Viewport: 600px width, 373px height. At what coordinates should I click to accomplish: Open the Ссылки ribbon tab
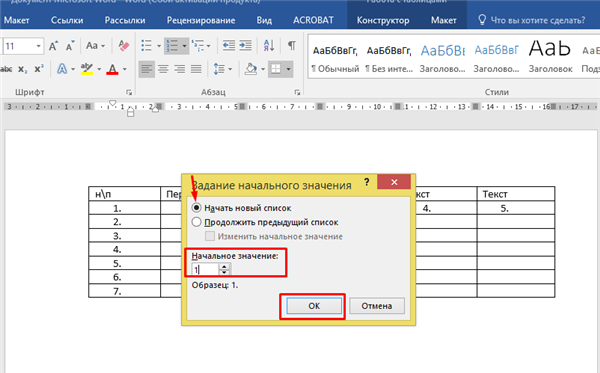[x=67, y=20]
